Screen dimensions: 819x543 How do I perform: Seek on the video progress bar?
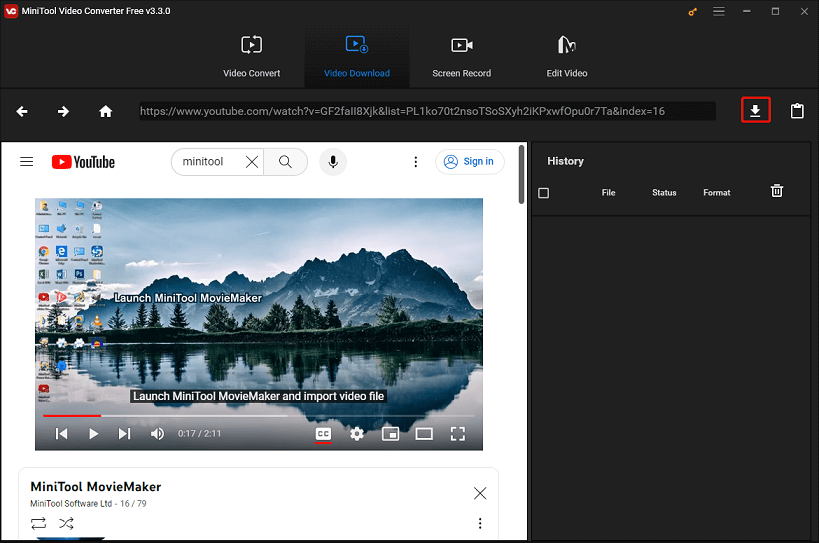(x=259, y=416)
